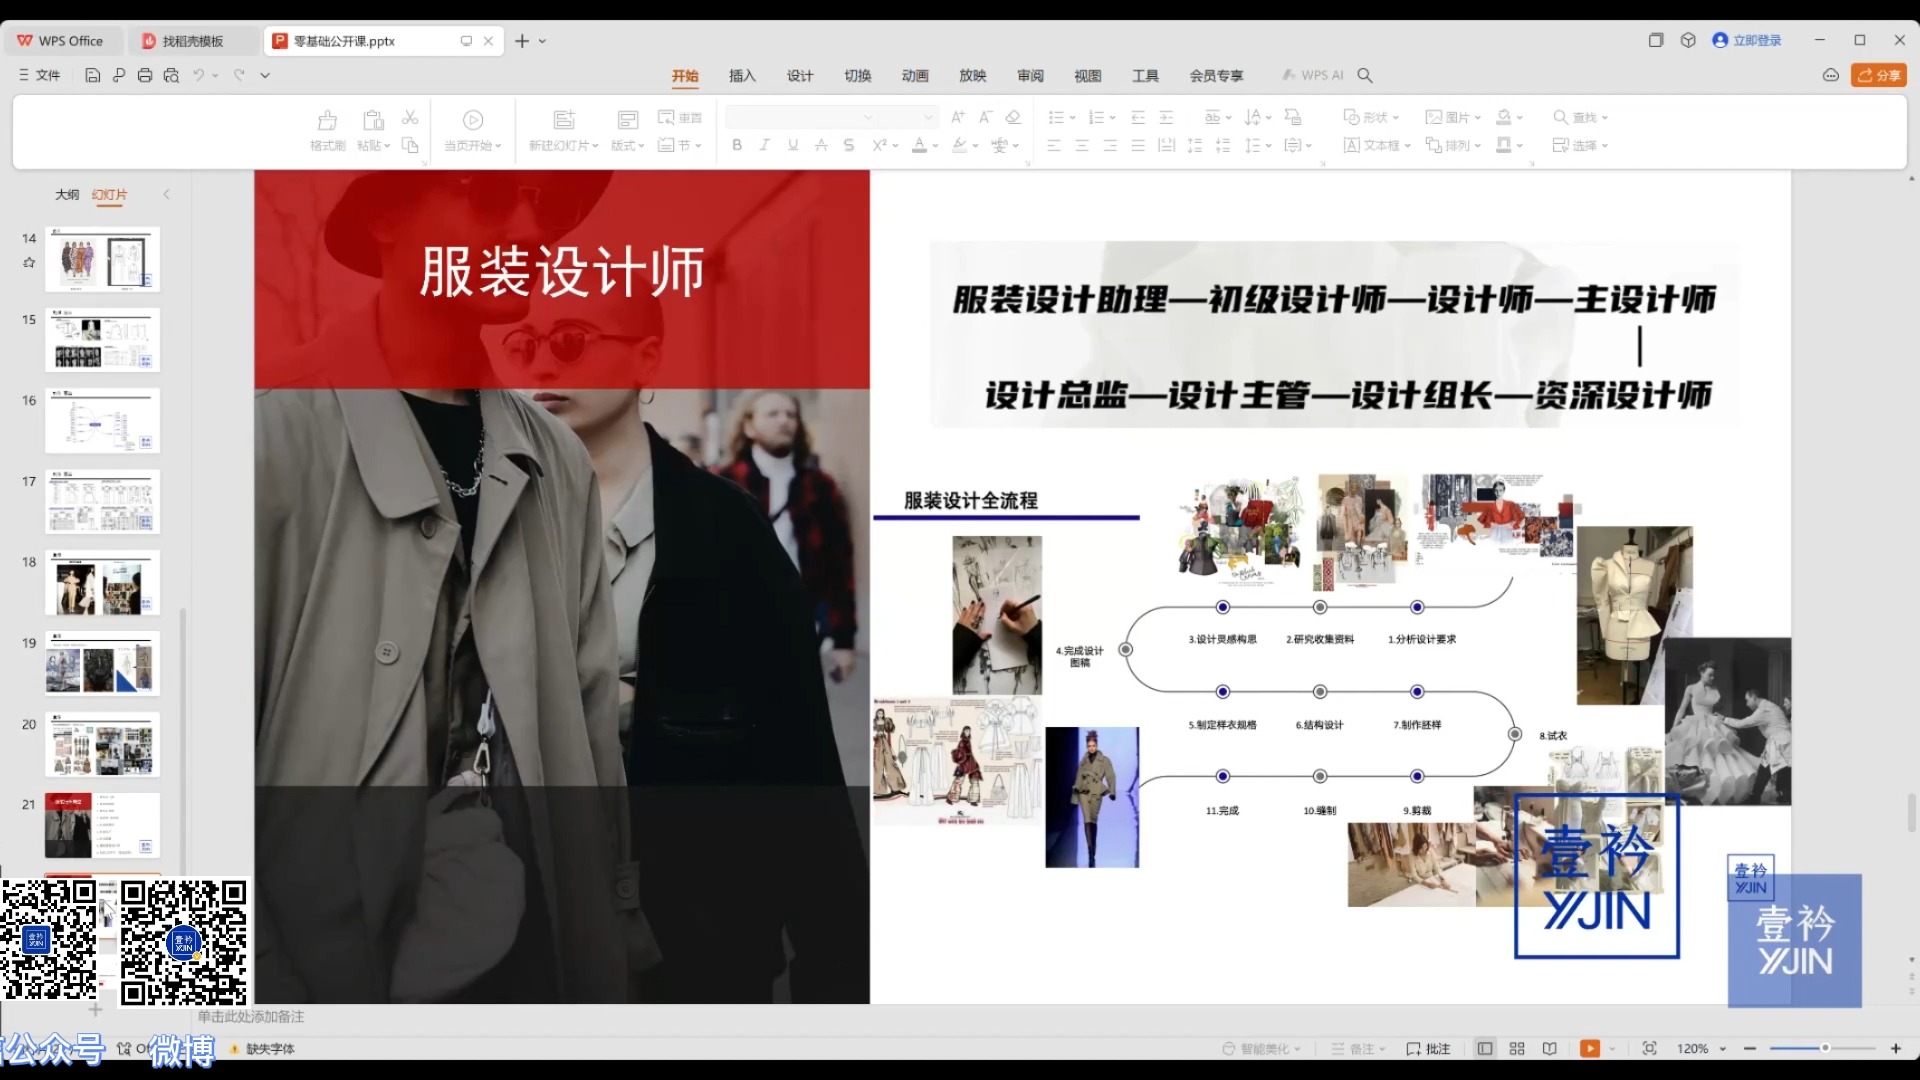Click the font color A swatch
Screen dimensions: 1920x1080
(x=919, y=145)
